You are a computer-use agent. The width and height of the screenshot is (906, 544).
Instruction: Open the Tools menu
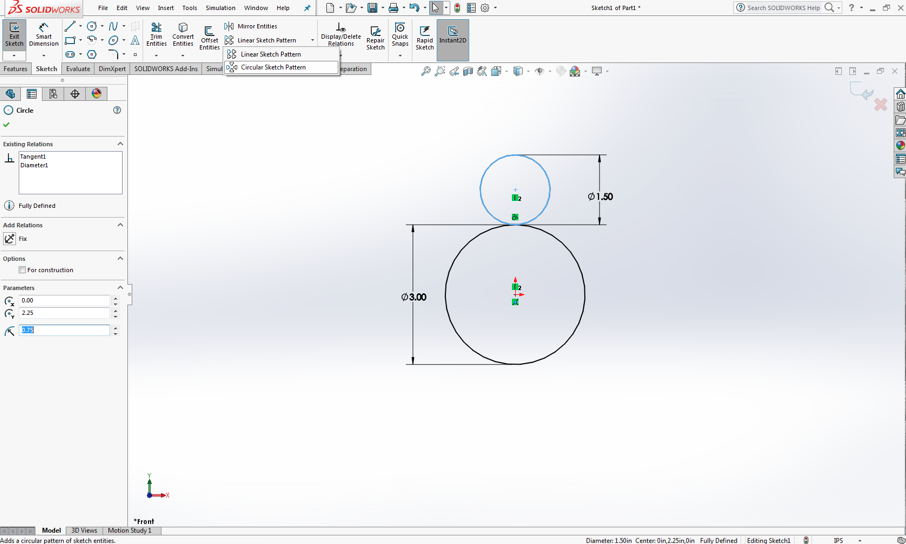point(190,8)
